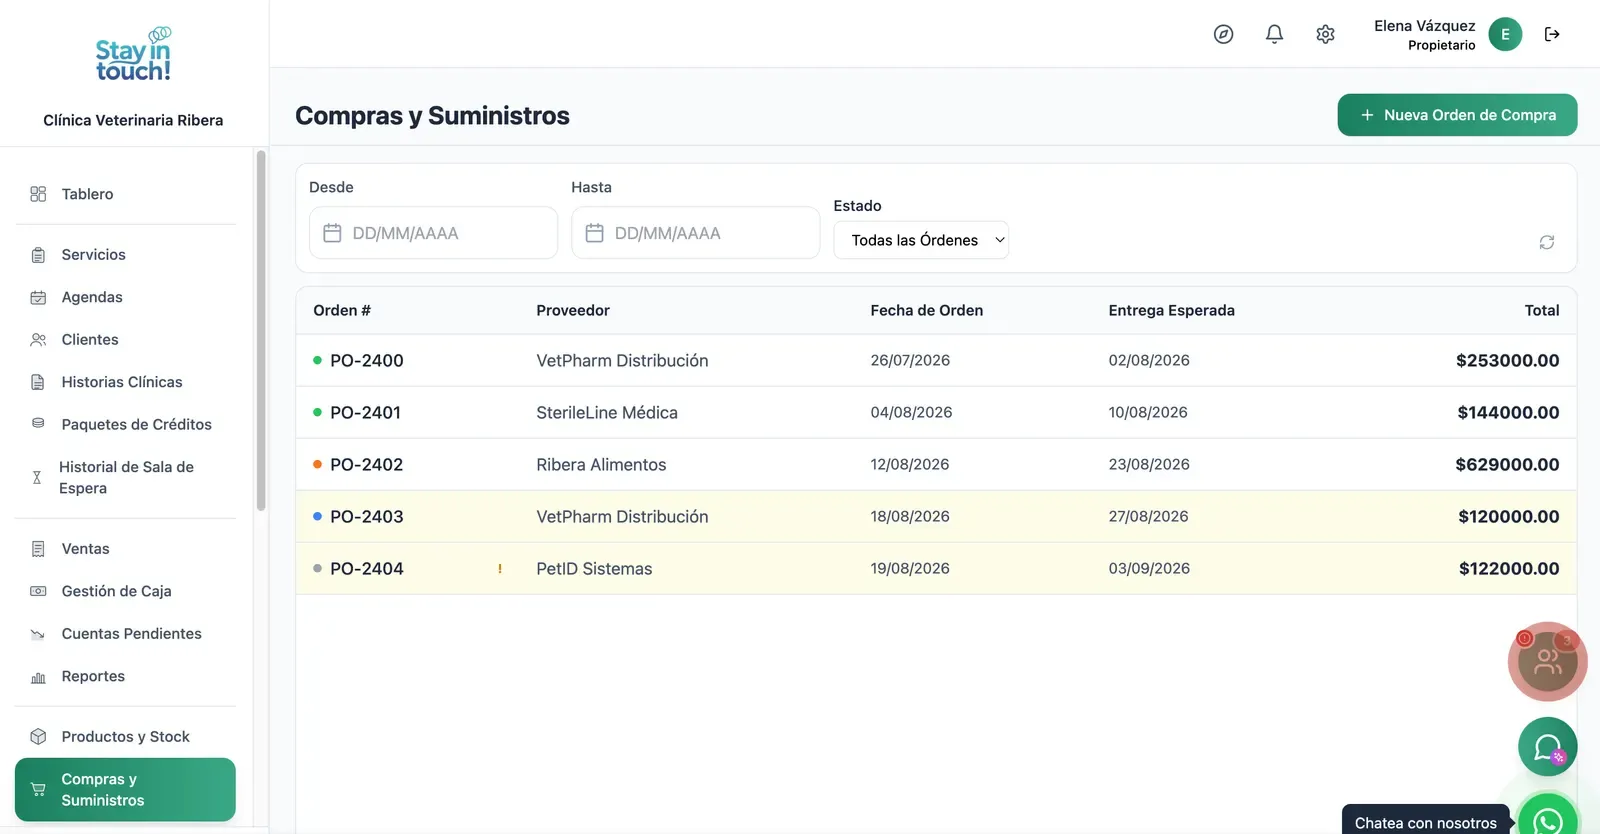Click the Productos y Stock box icon
Image resolution: width=1600 pixels, height=834 pixels.
click(38, 737)
